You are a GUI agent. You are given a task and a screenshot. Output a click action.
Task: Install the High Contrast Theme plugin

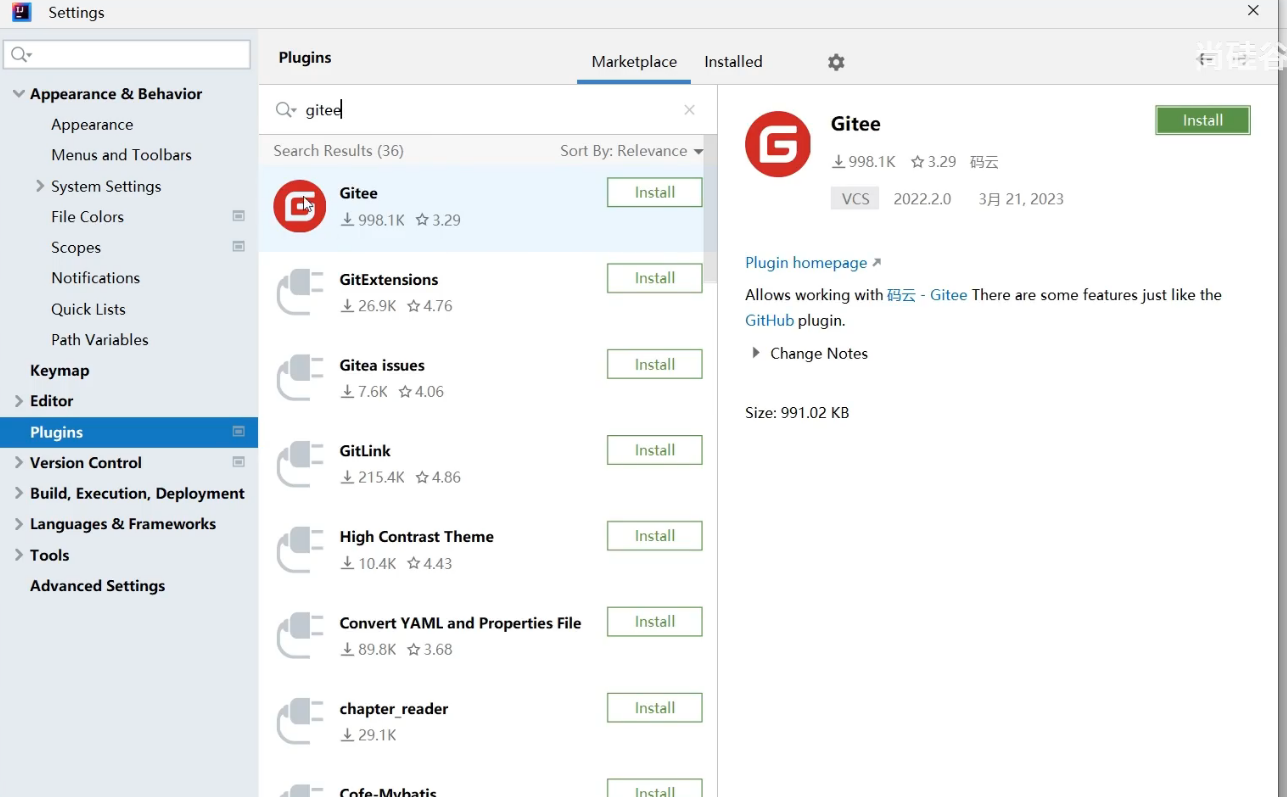[654, 536]
